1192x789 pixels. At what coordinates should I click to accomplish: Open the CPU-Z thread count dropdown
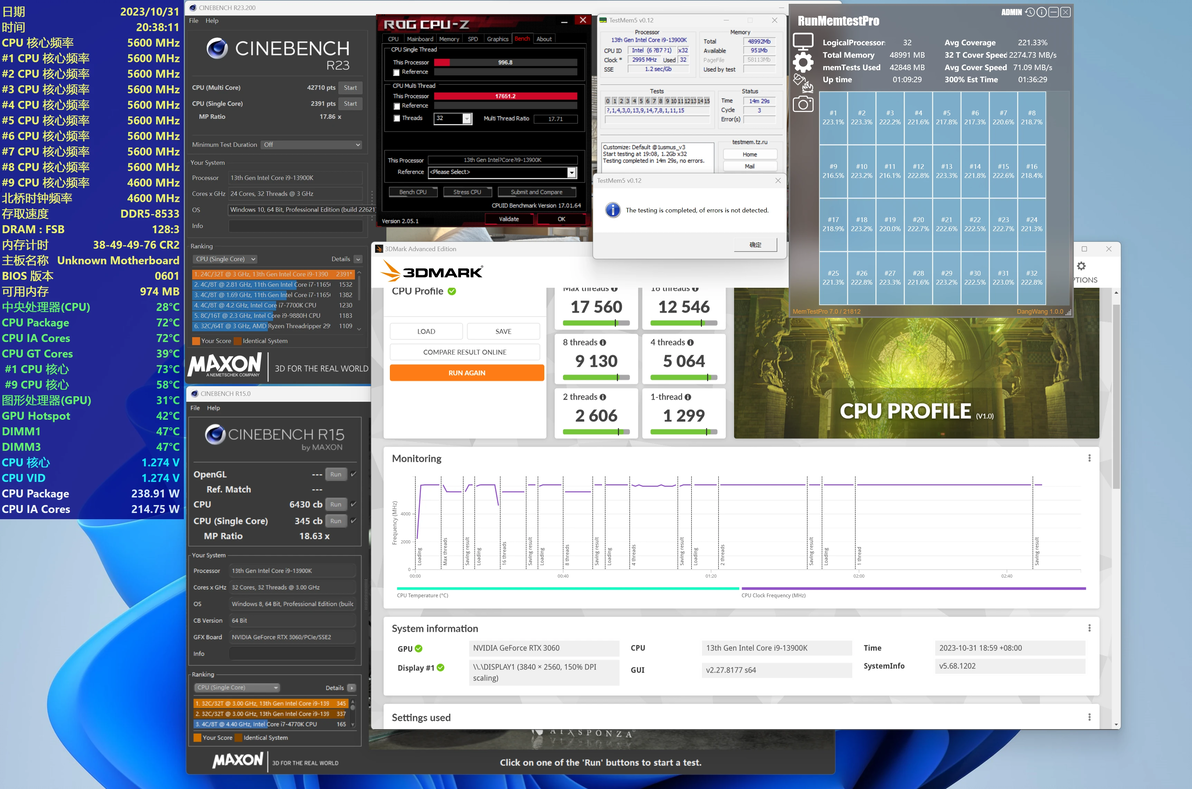(x=467, y=119)
